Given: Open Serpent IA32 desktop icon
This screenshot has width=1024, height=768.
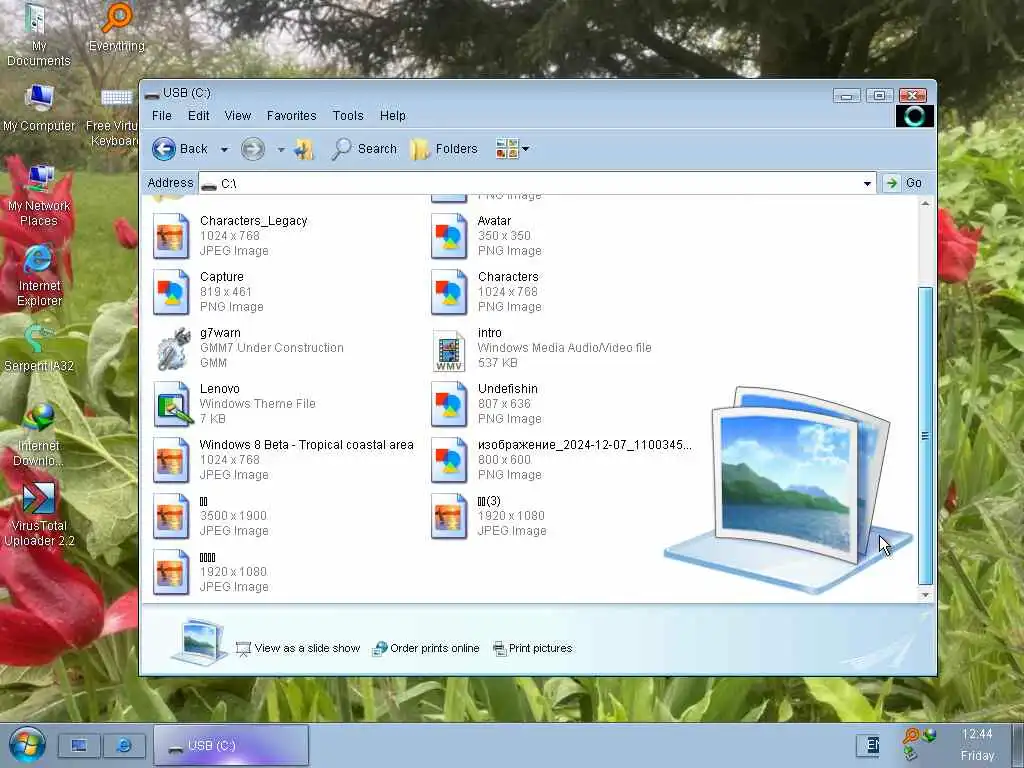Looking at the screenshot, I should (x=39, y=349).
